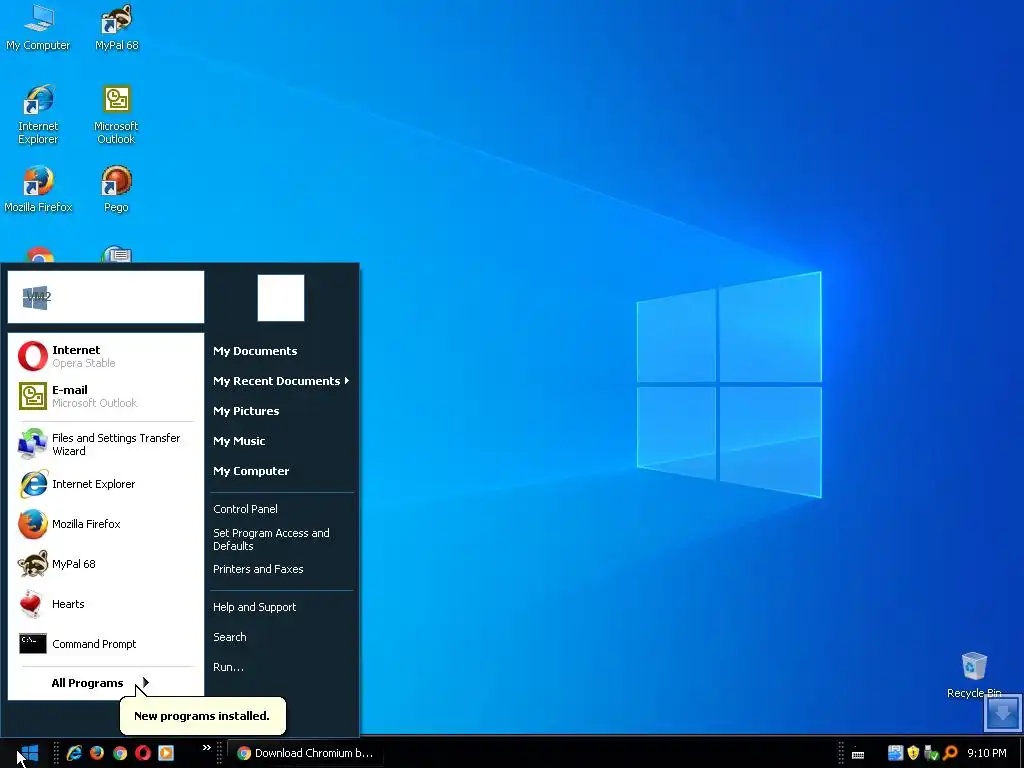1024x768 pixels.
Task: Click the user picture in the Start menu
Action: (281, 298)
